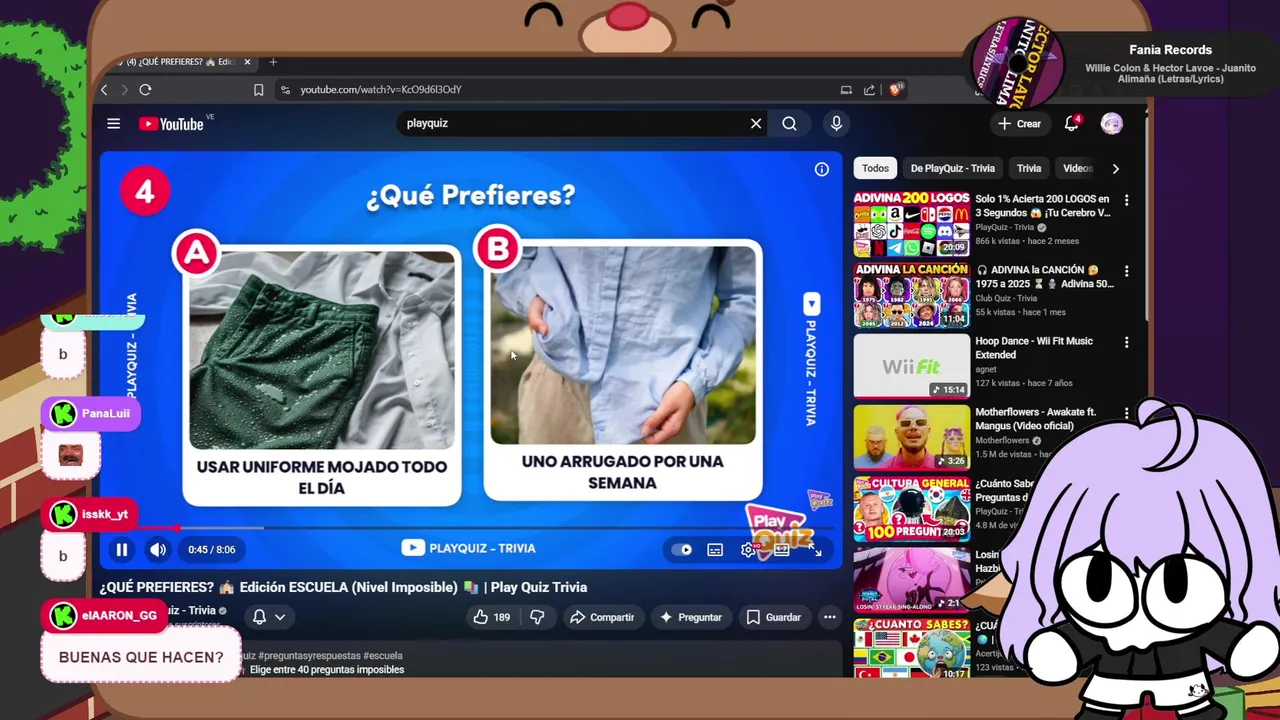Click the video title ¿QUÉ PREFIERES? Edición ESCUELA

(x=343, y=587)
